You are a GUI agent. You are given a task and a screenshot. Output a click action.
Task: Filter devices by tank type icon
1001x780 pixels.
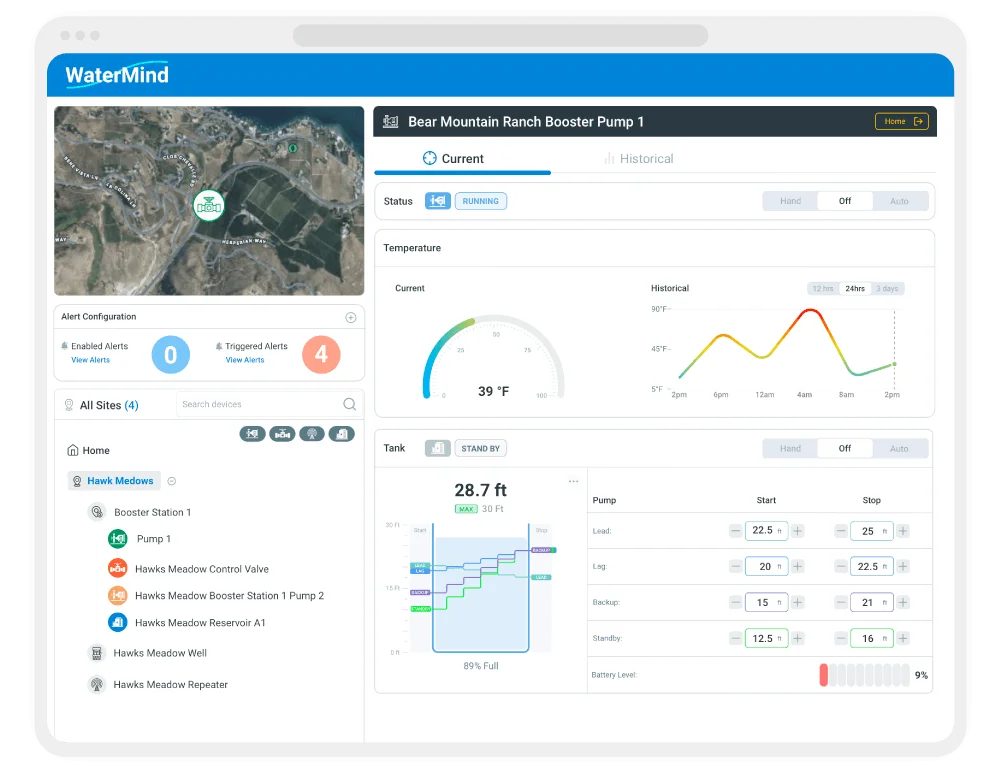click(342, 434)
